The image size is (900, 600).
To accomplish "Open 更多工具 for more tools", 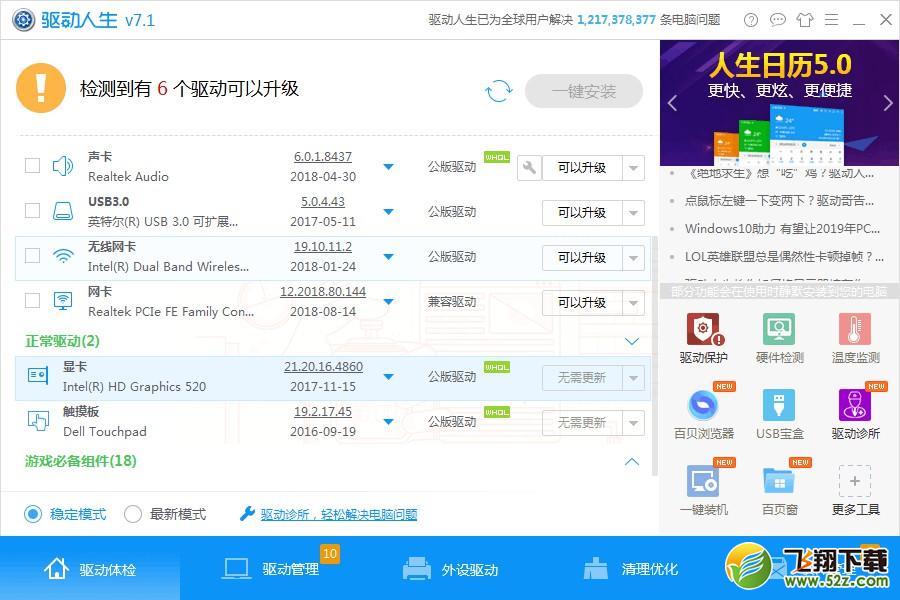I will (855, 487).
